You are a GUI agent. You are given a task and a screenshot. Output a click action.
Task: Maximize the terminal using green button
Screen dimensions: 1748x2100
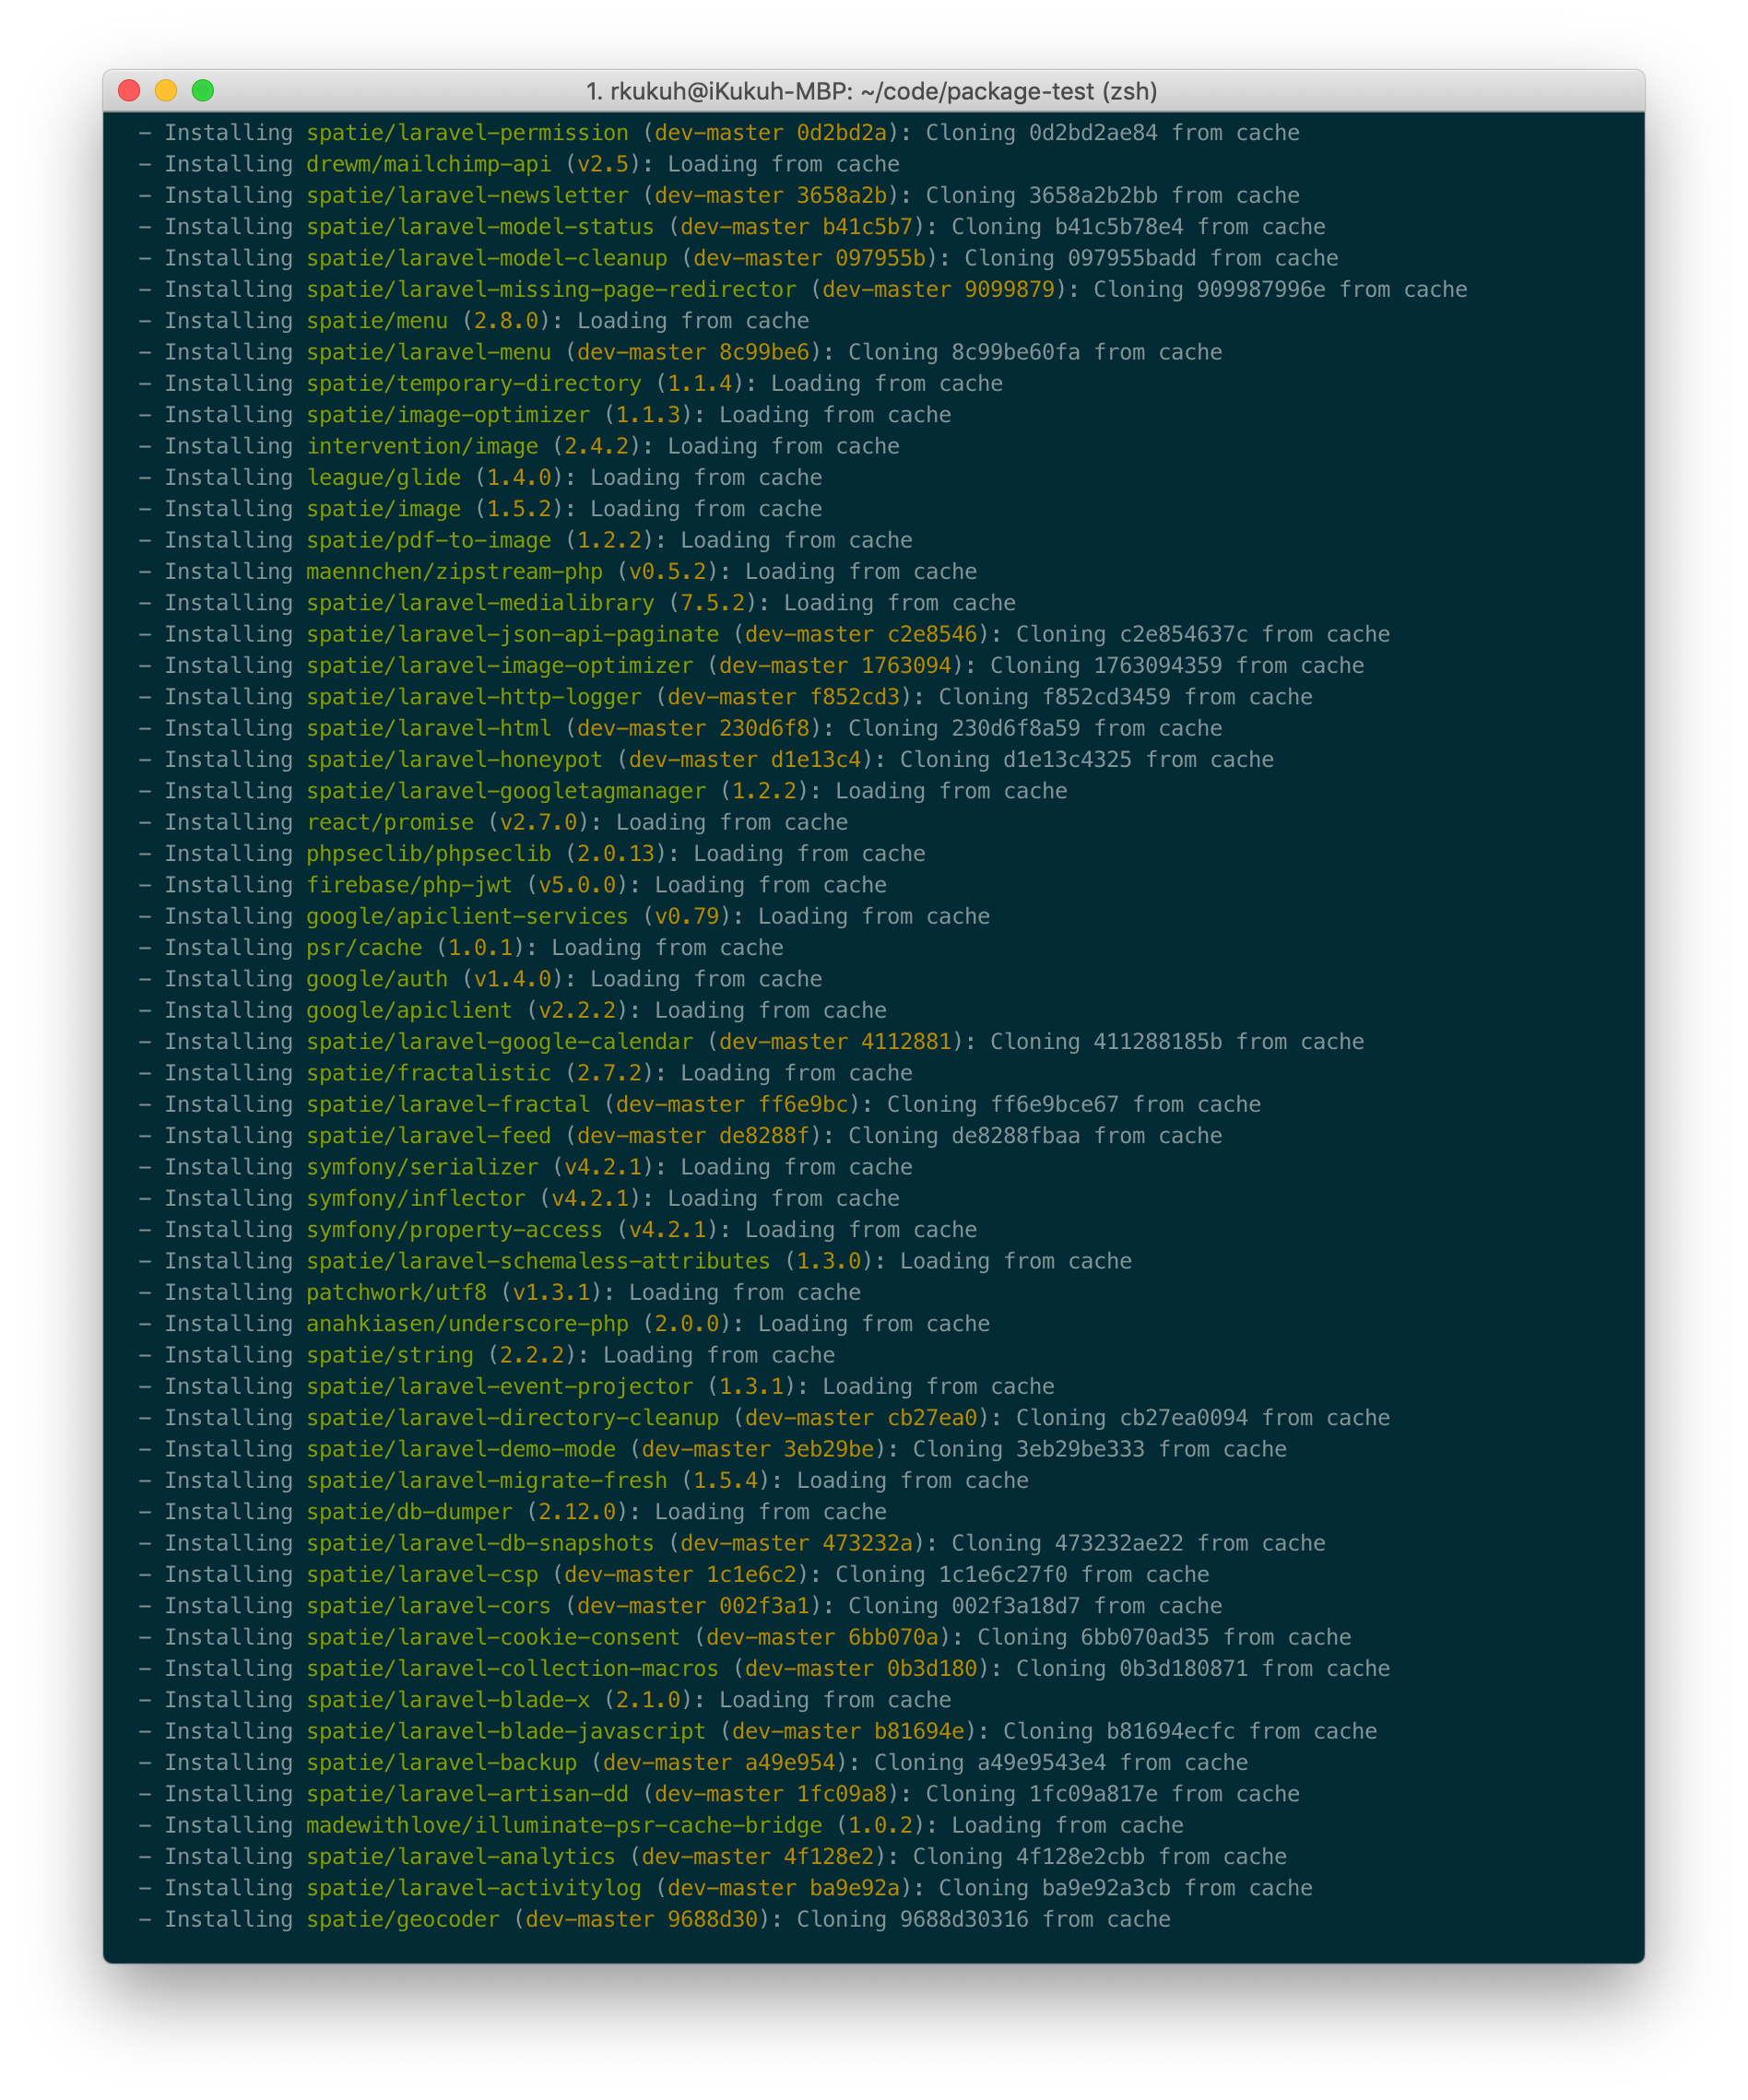tap(203, 91)
